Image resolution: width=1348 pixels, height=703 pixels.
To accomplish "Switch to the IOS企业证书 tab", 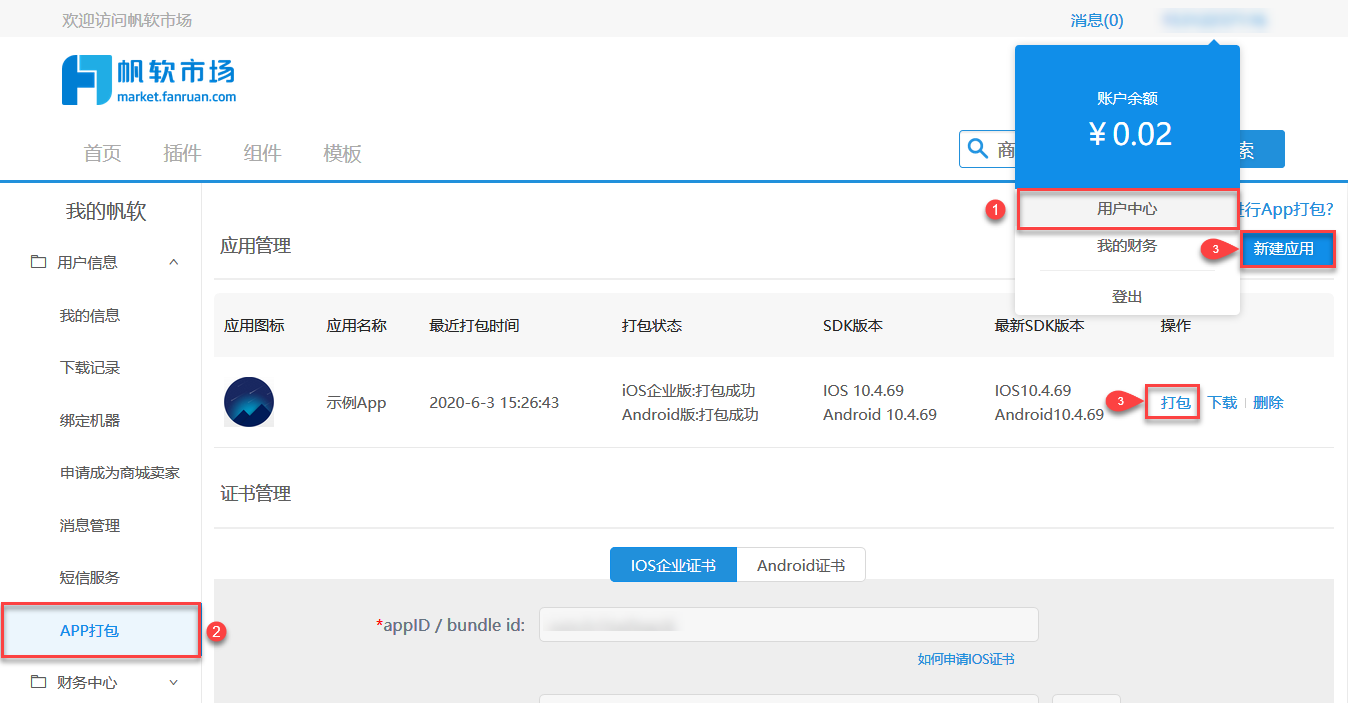I will click(x=673, y=565).
